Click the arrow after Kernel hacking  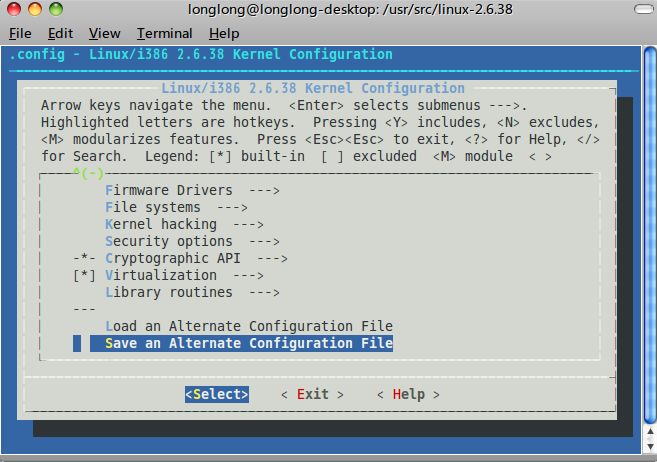tap(248, 225)
